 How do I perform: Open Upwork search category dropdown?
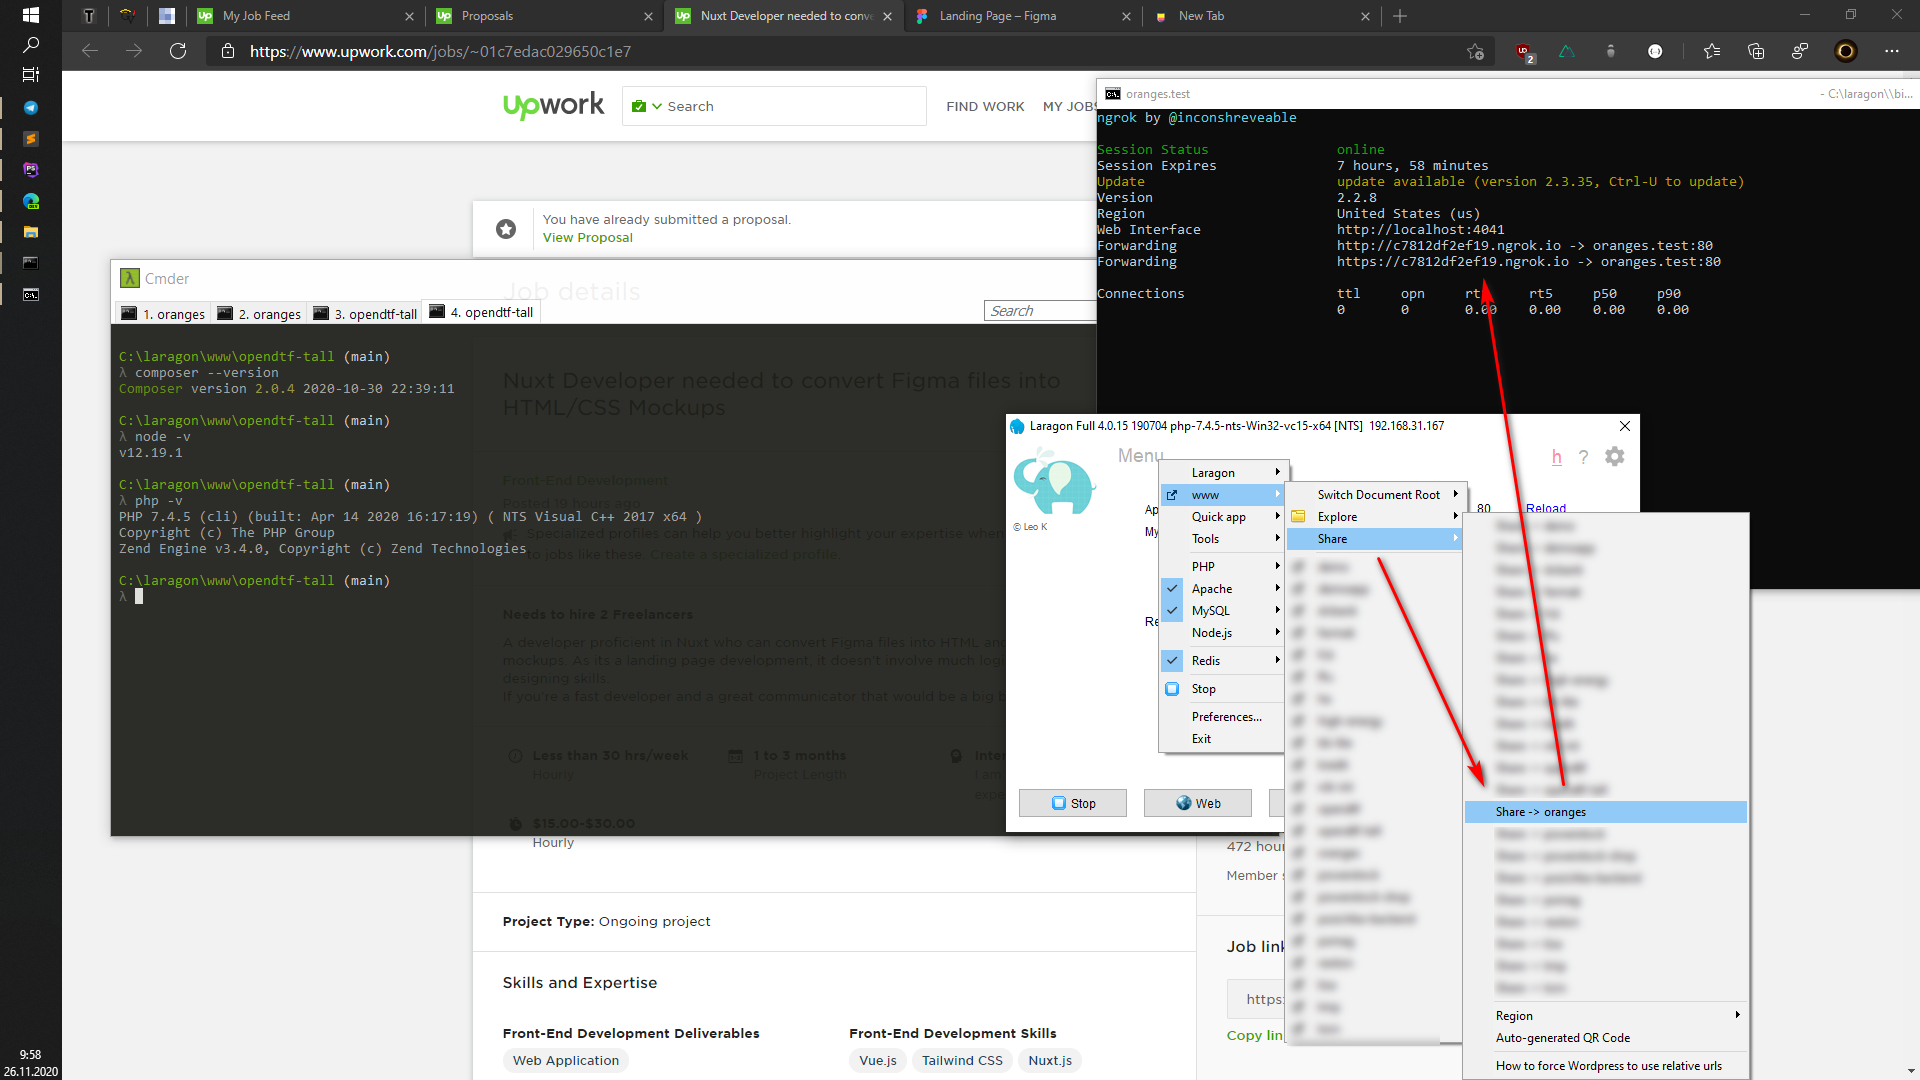[x=647, y=106]
